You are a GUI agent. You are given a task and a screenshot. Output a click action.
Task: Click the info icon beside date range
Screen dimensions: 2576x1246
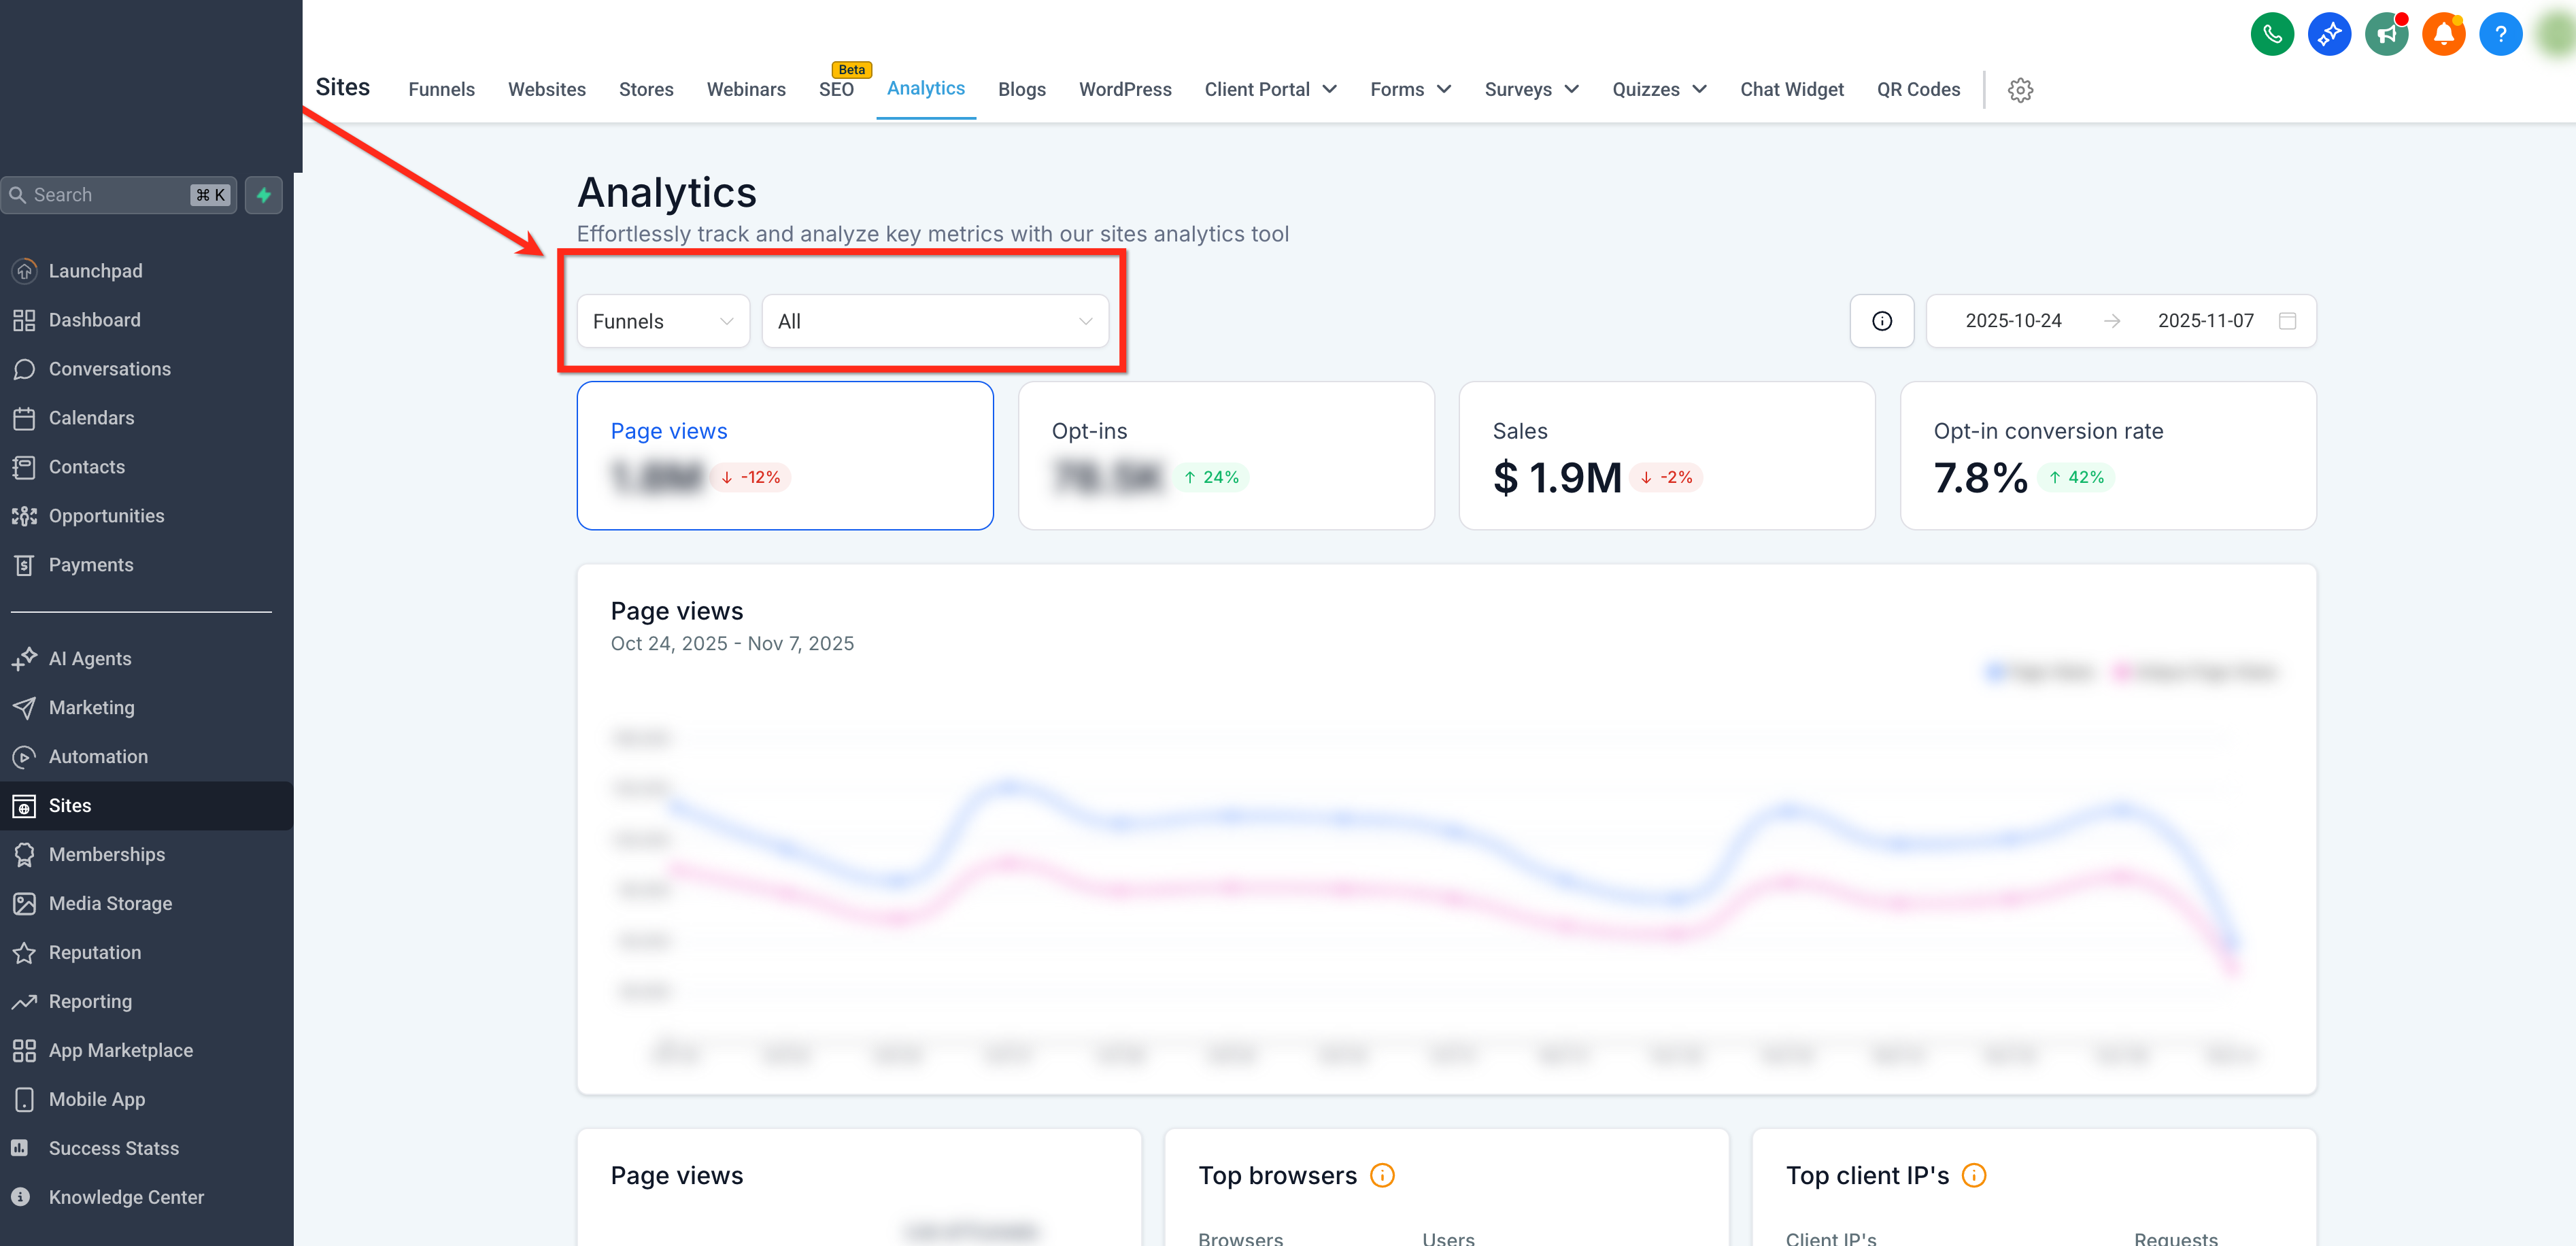point(1881,321)
